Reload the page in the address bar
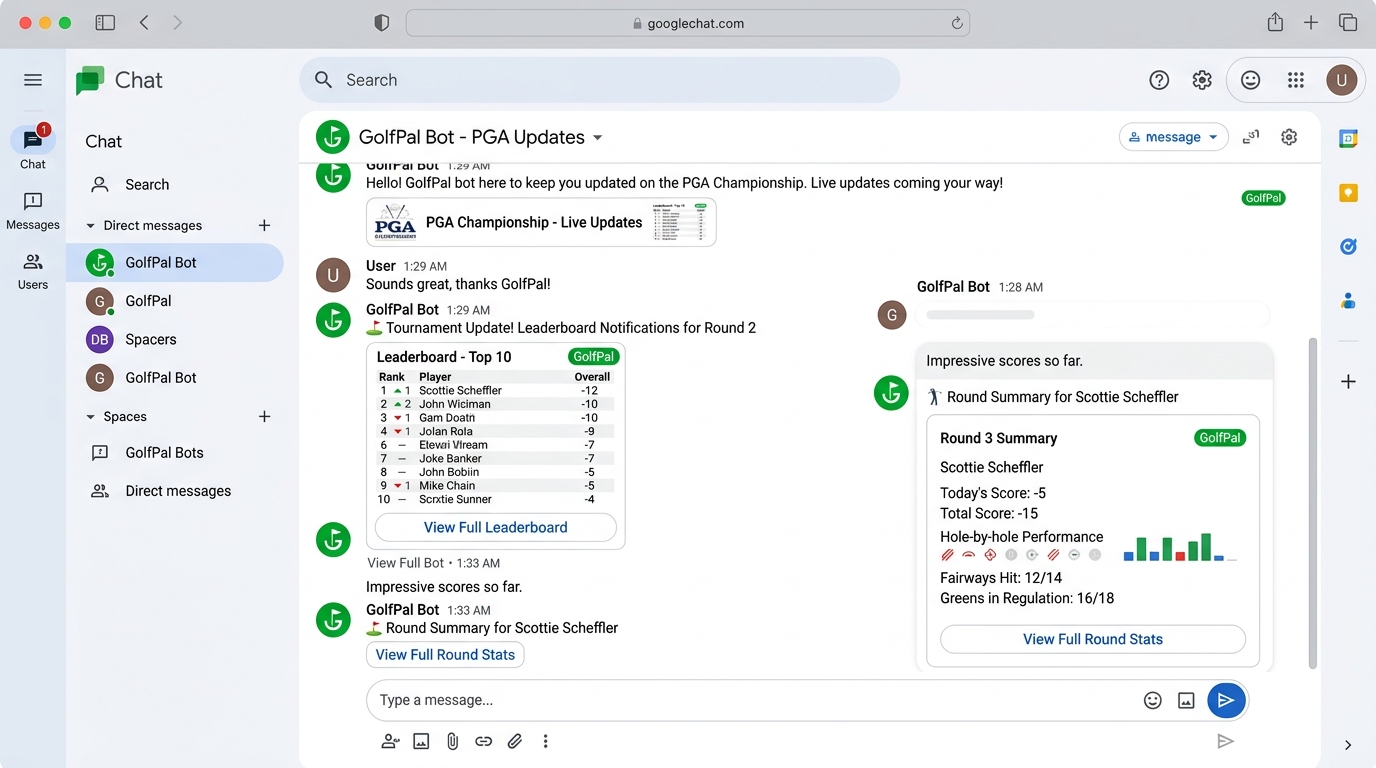The width and height of the screenshot is (1376, 768). click(957, 23)
